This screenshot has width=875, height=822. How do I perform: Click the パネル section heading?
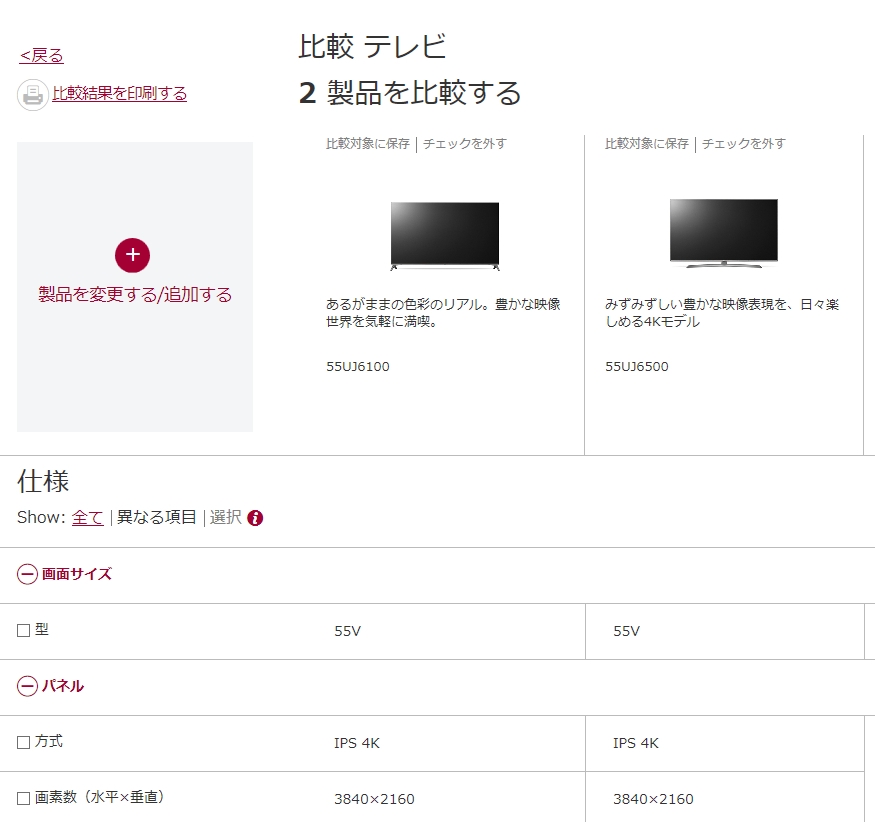pos(63,685)
